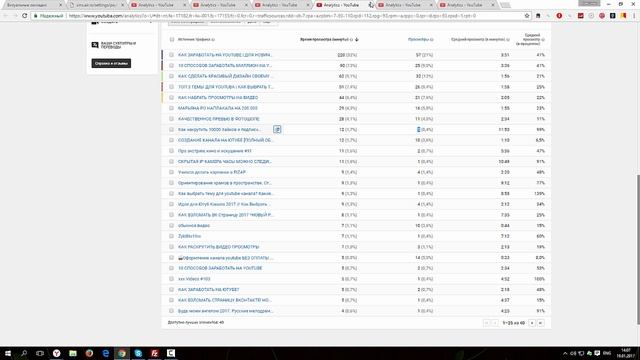The width and height of the screenshot is (640, 360).
Task: Switch to Chrome taskbar icon
Action: pyautogui.click(x=122, y=353)
